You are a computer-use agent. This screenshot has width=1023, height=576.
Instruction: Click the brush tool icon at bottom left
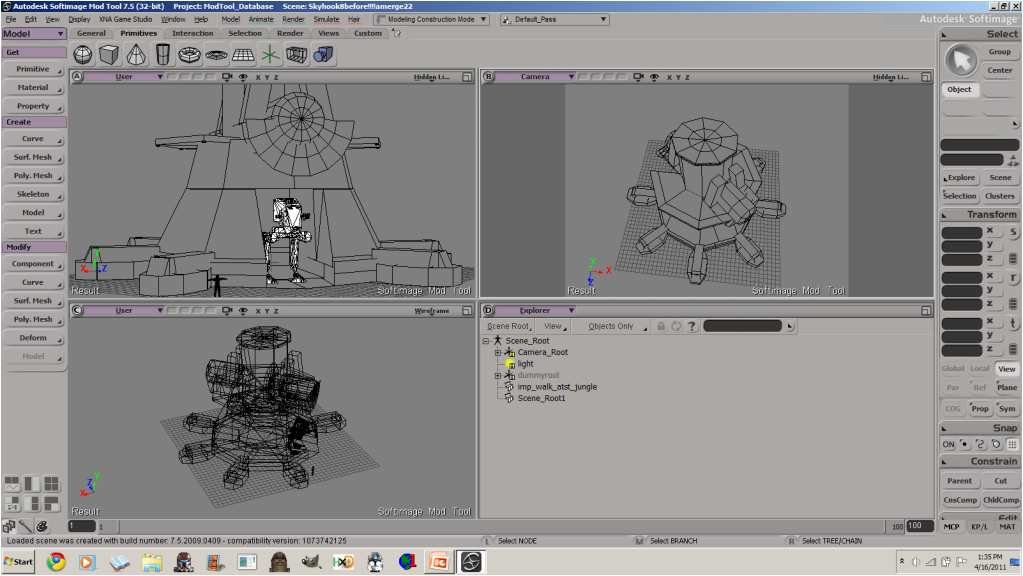pyautogui.click(x=25, y=526)
